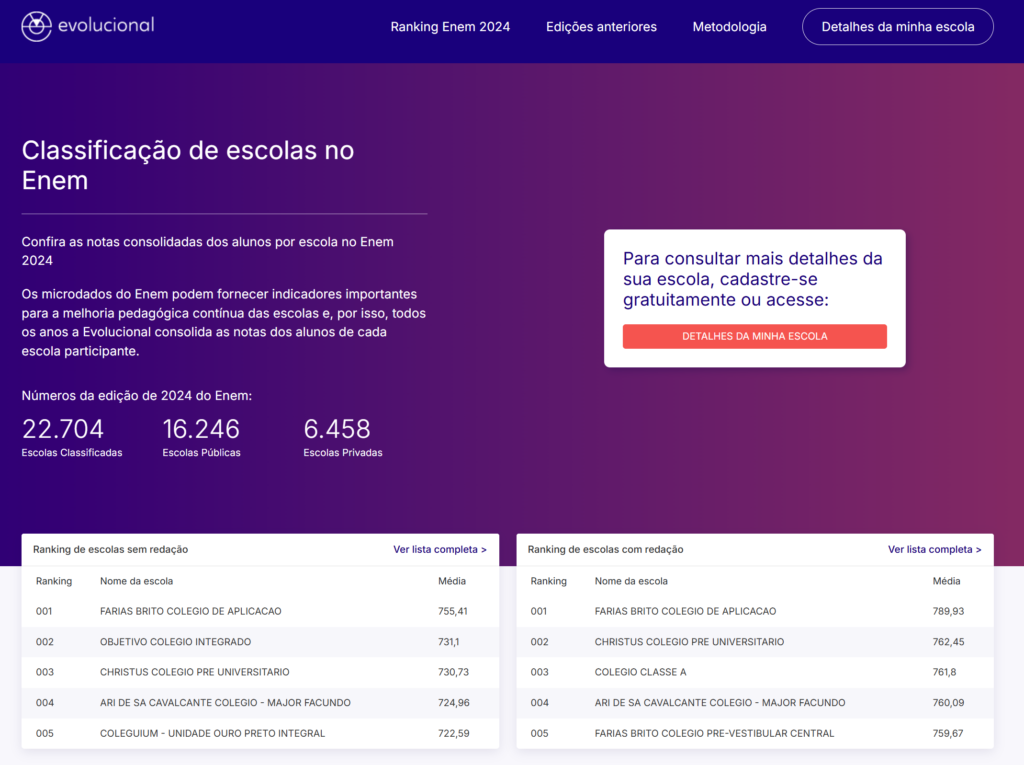Image resolution: width=1024 pixels, height=765 pixels.
Task: Click the 'Ranking de escolas com redação' title
Action: (x=605, y=549)
